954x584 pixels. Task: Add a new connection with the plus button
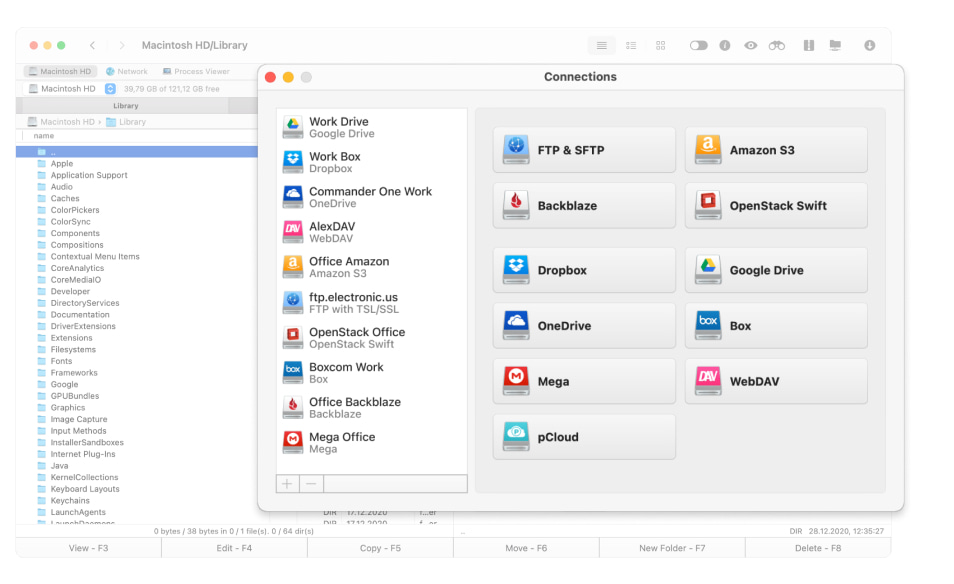pyautogui.click(x=287, y=483)
